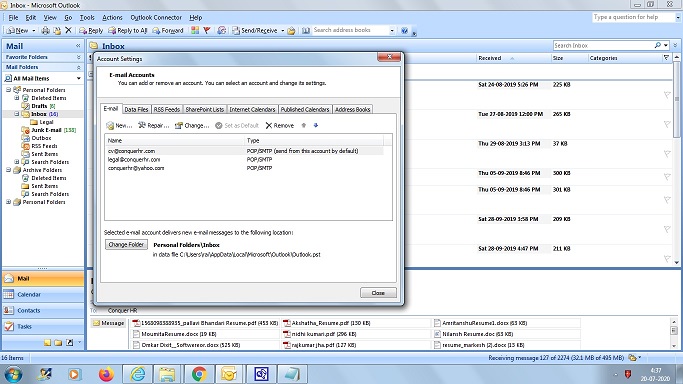Open Tasks in the navigation pane
This screenshot has height=384, width=683.
pos(43,326)
